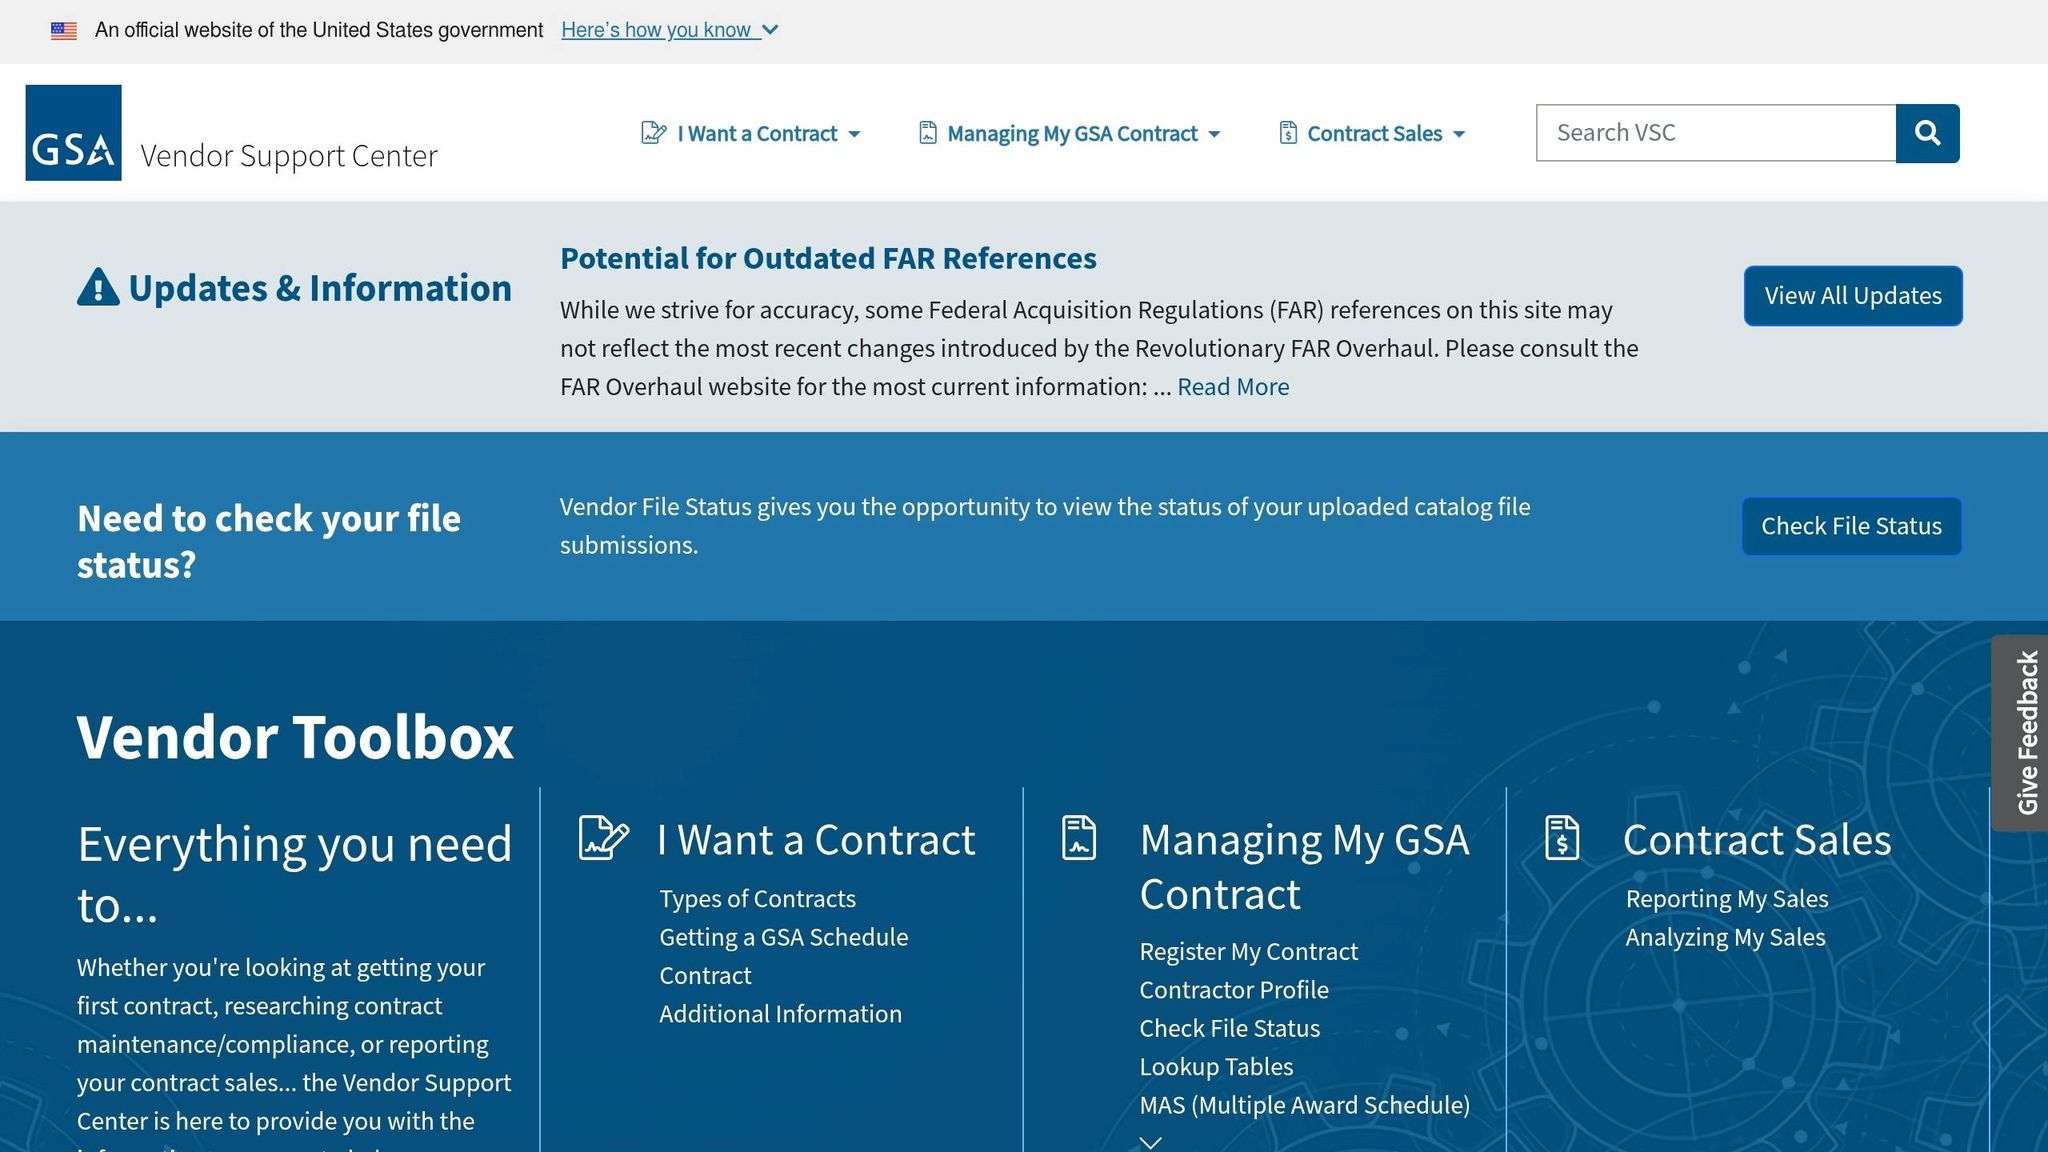Click the View All Updates button
2048x1152 pixels.
point(1852,296)
